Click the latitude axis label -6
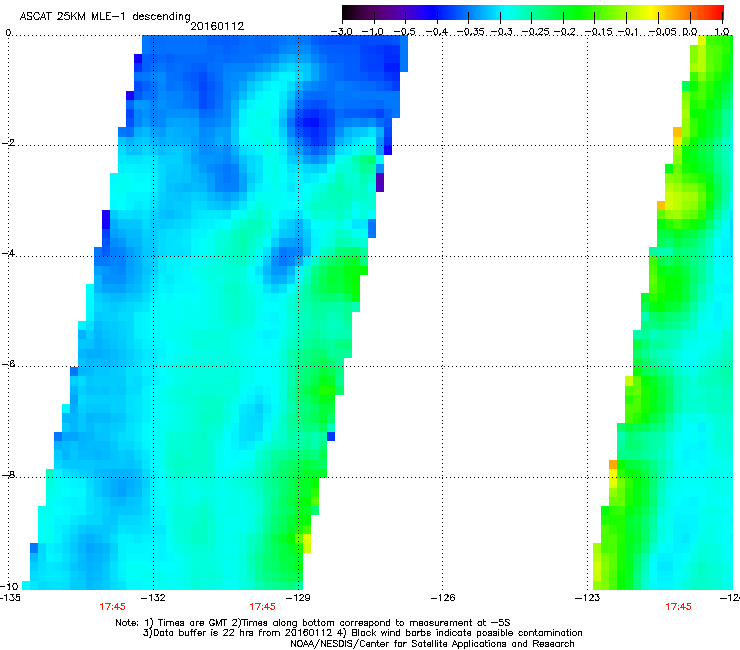 click(9, 363)
